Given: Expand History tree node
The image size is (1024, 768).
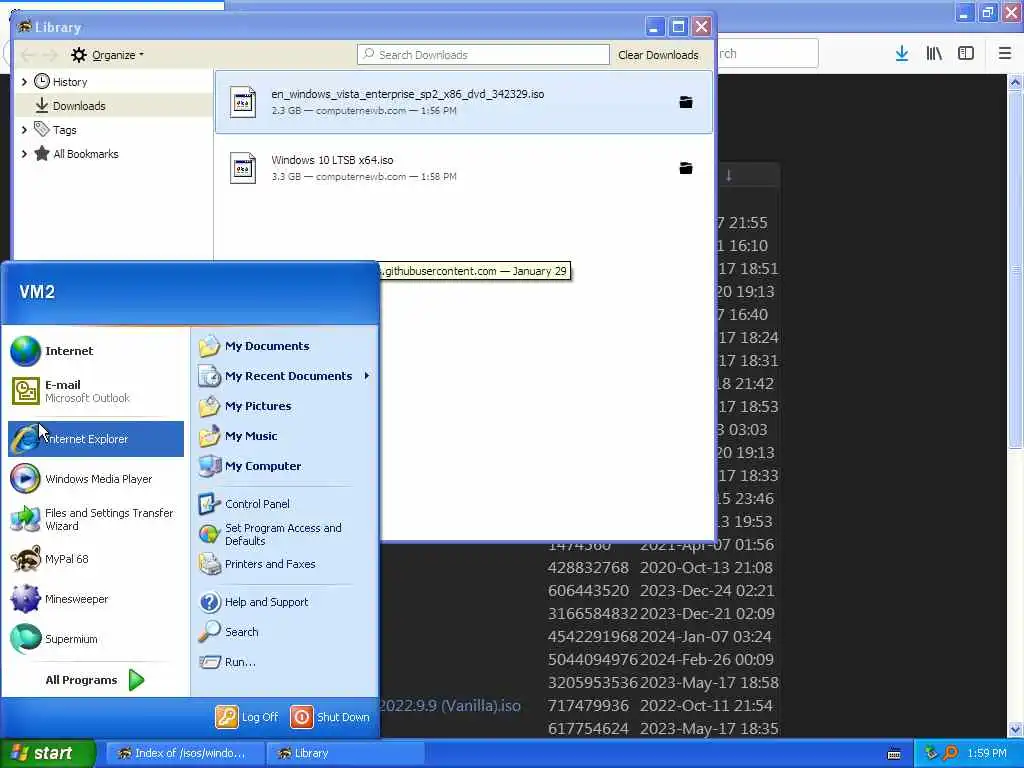Looking at the screenshot, I should (24, 82).
